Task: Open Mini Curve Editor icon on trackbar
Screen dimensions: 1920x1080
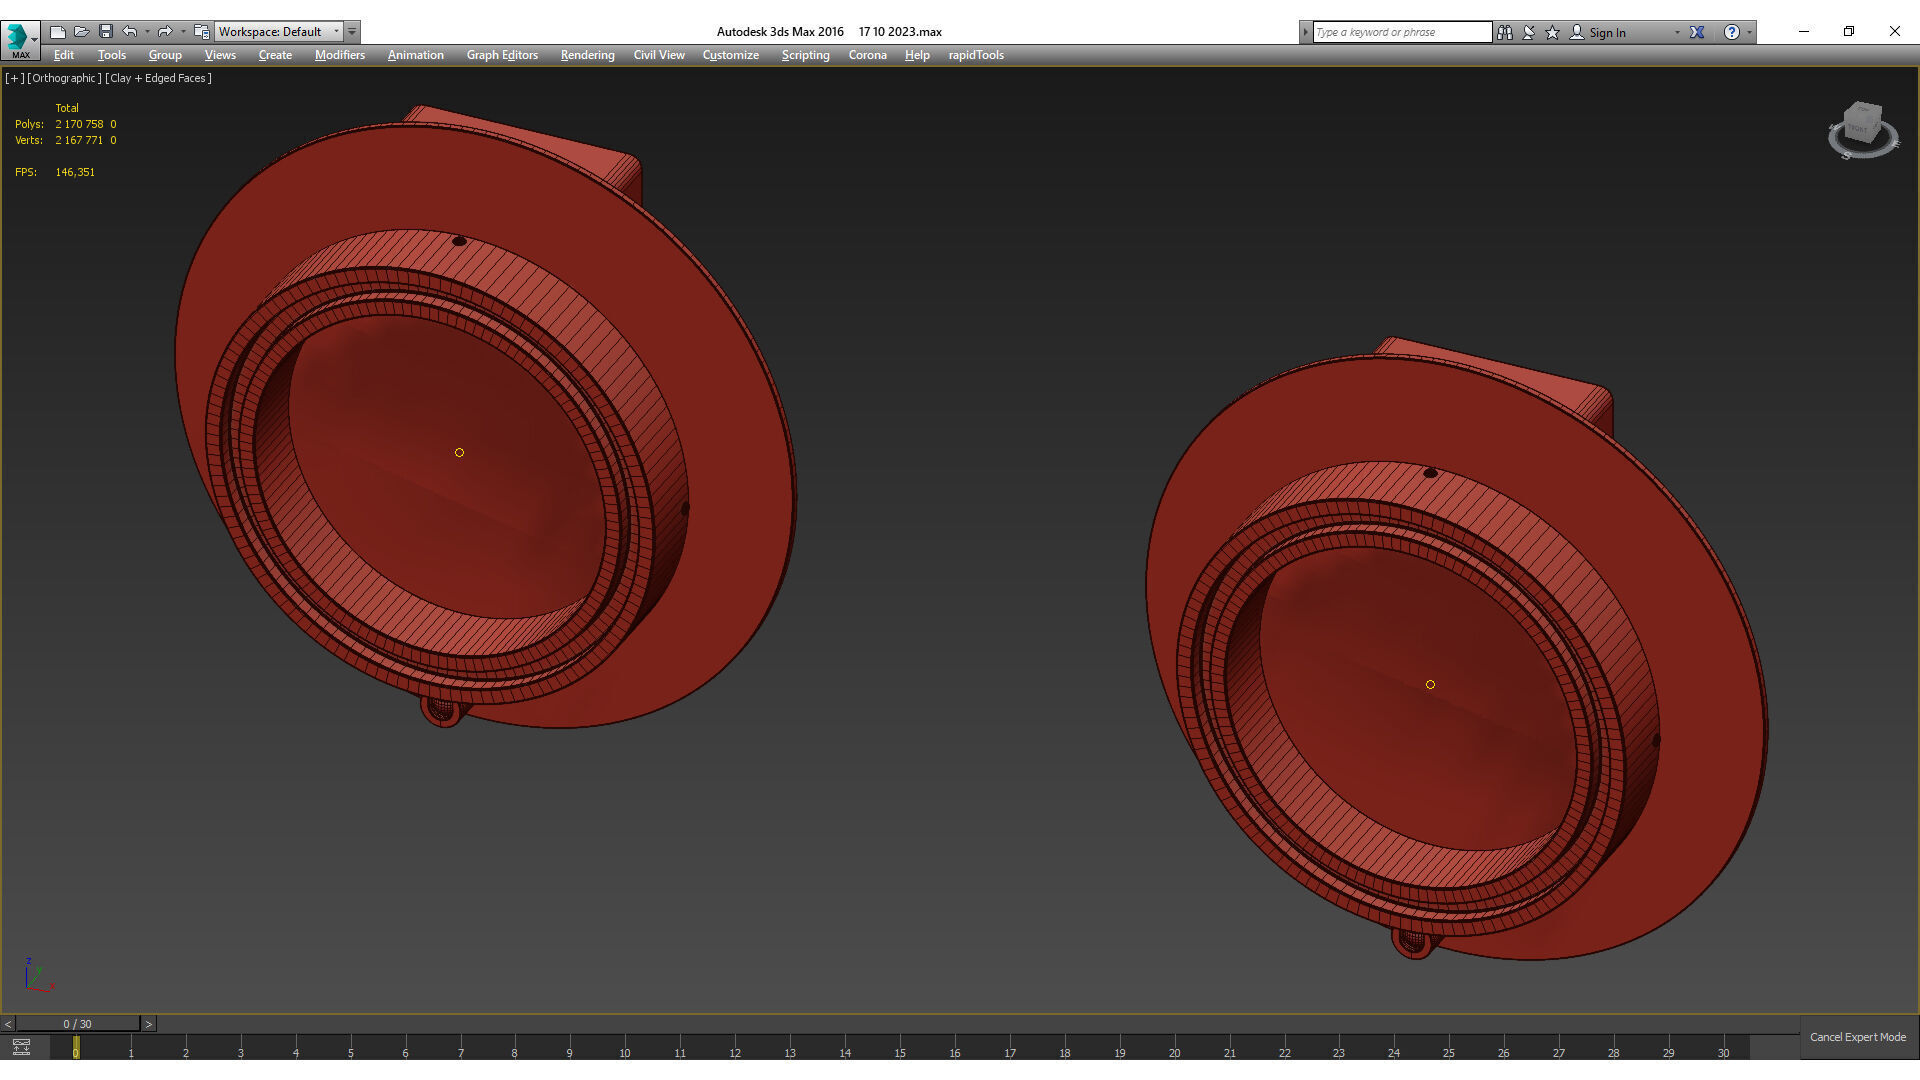Action: click(x=21, y=1047)
